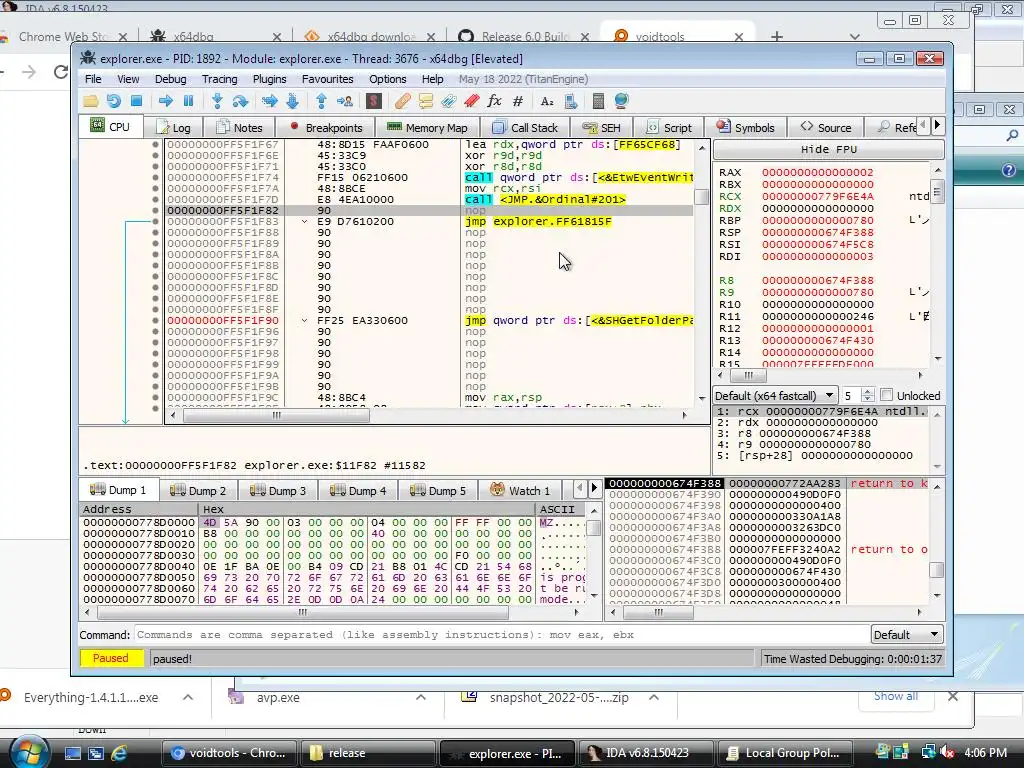Image resolution: width=1024 pixels, height=768 pixels.
Task: Collapse the jmp branch at FF5F1F83
Action: (x=304, y=221)
